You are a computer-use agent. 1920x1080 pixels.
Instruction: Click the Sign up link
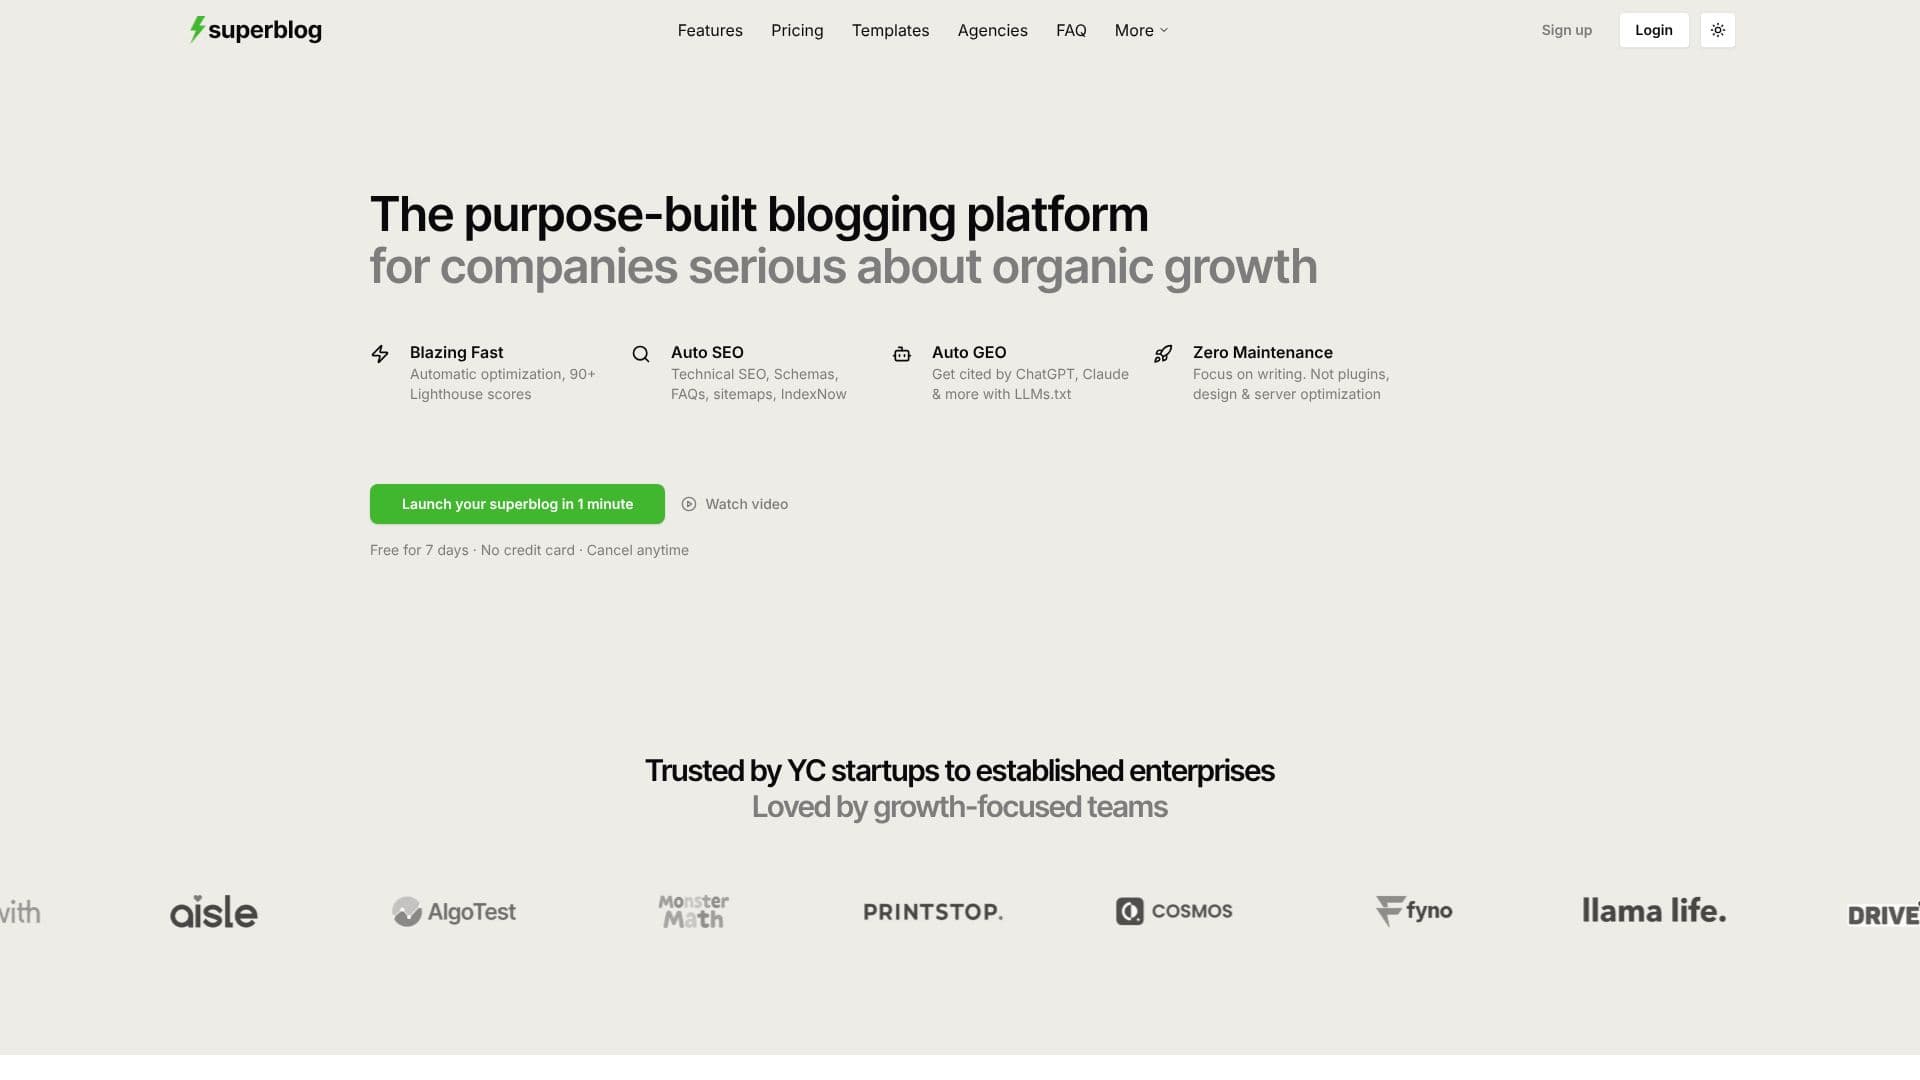tap(1566, 30)
